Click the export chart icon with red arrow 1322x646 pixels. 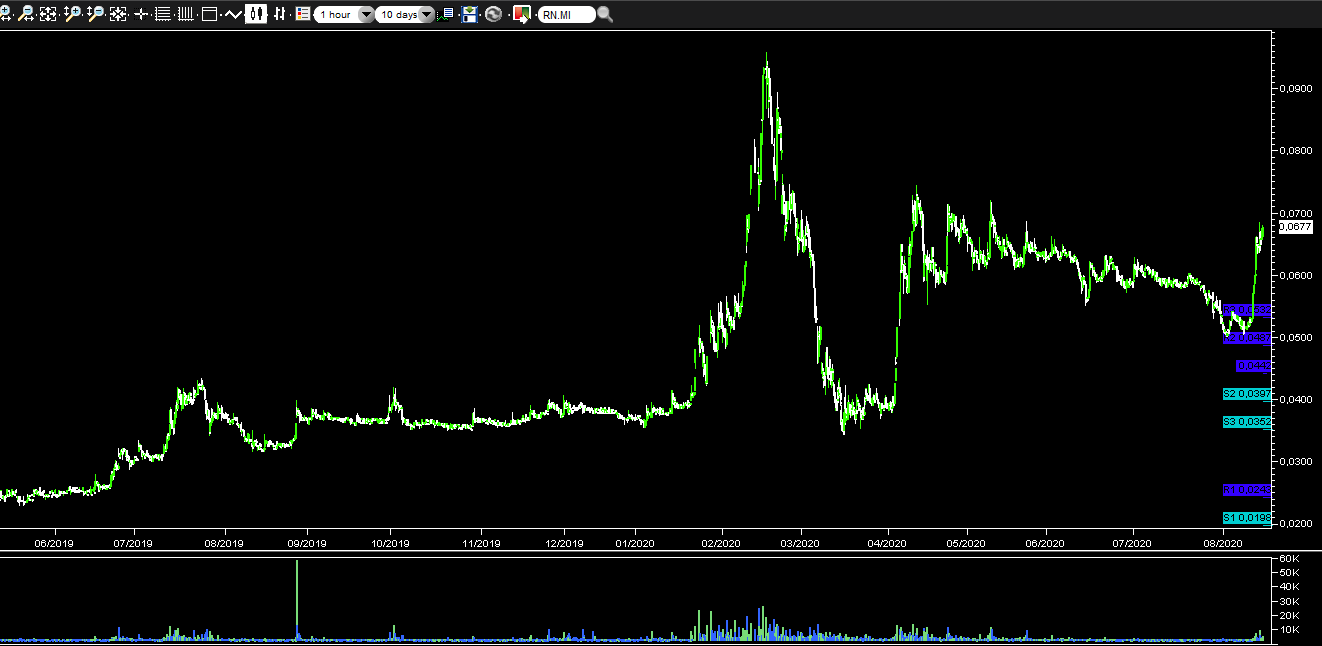point(521,14)
